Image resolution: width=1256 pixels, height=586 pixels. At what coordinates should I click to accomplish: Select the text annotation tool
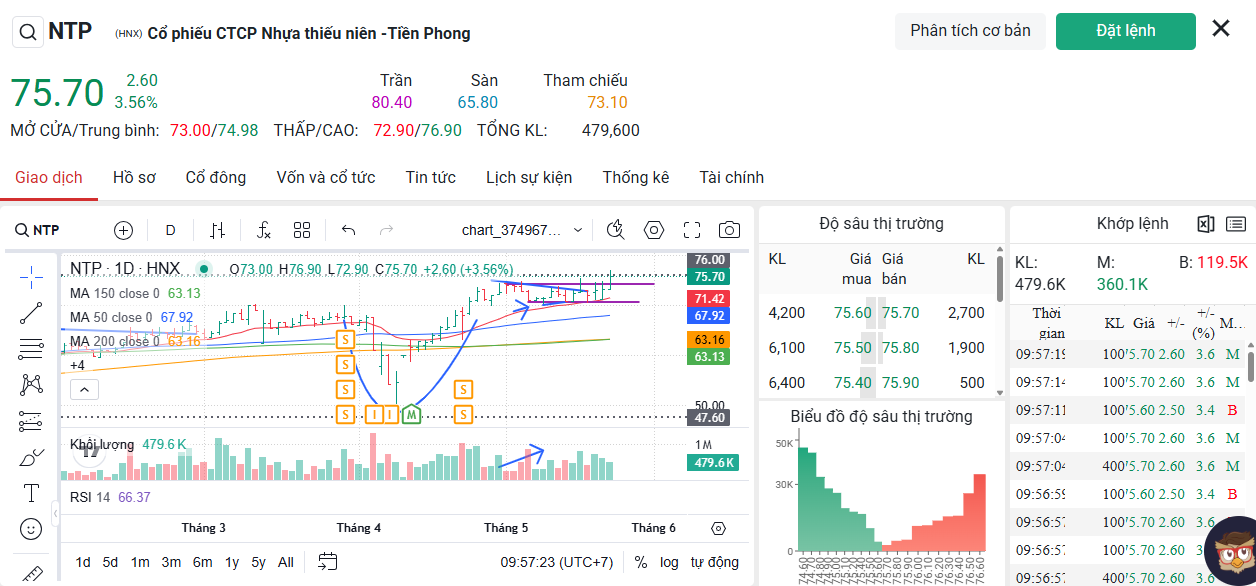tap(31, 493)
